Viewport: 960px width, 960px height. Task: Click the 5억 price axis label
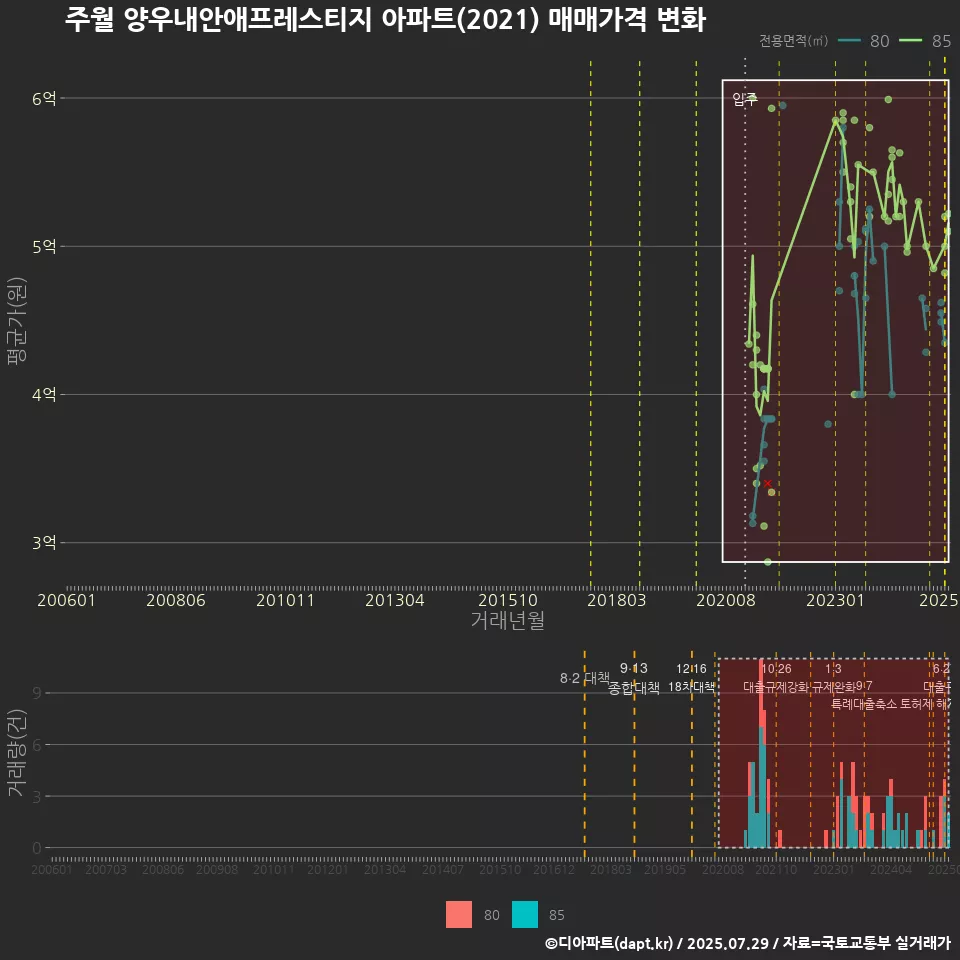coord(44,246)
